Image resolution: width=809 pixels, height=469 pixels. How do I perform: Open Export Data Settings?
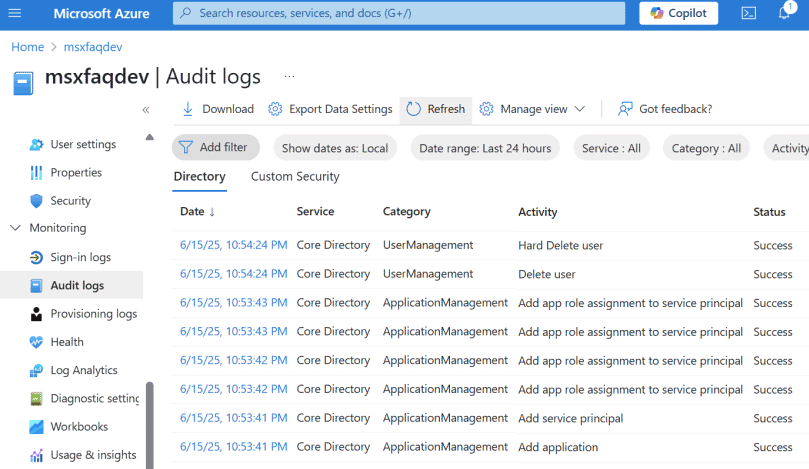pos(330,109)
